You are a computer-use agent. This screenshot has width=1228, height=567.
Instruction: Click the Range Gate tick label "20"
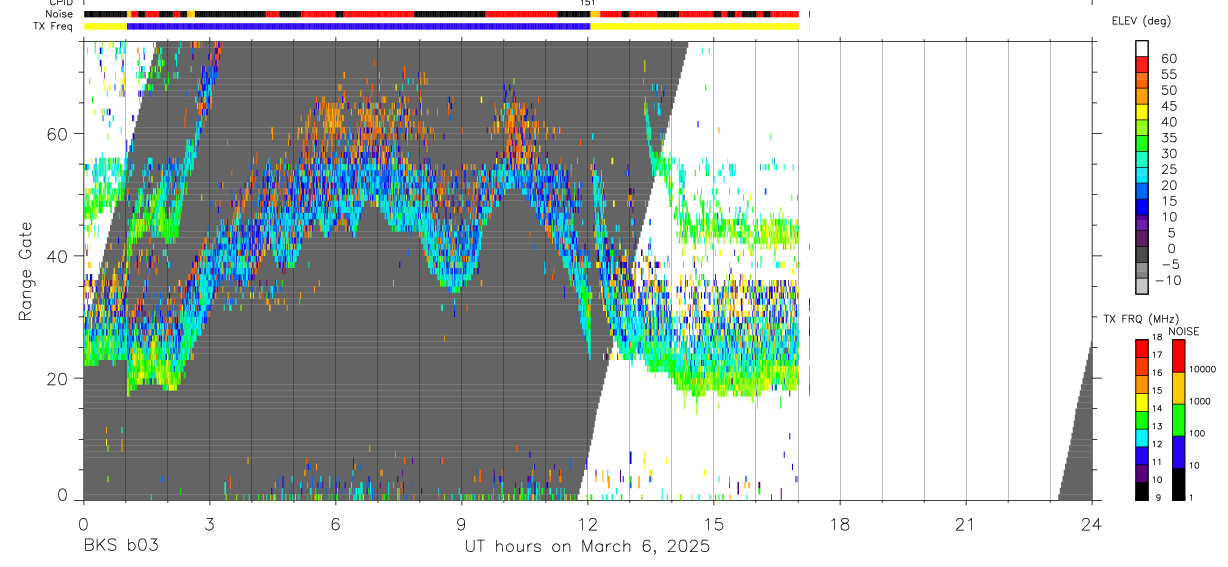click(58, 378)
